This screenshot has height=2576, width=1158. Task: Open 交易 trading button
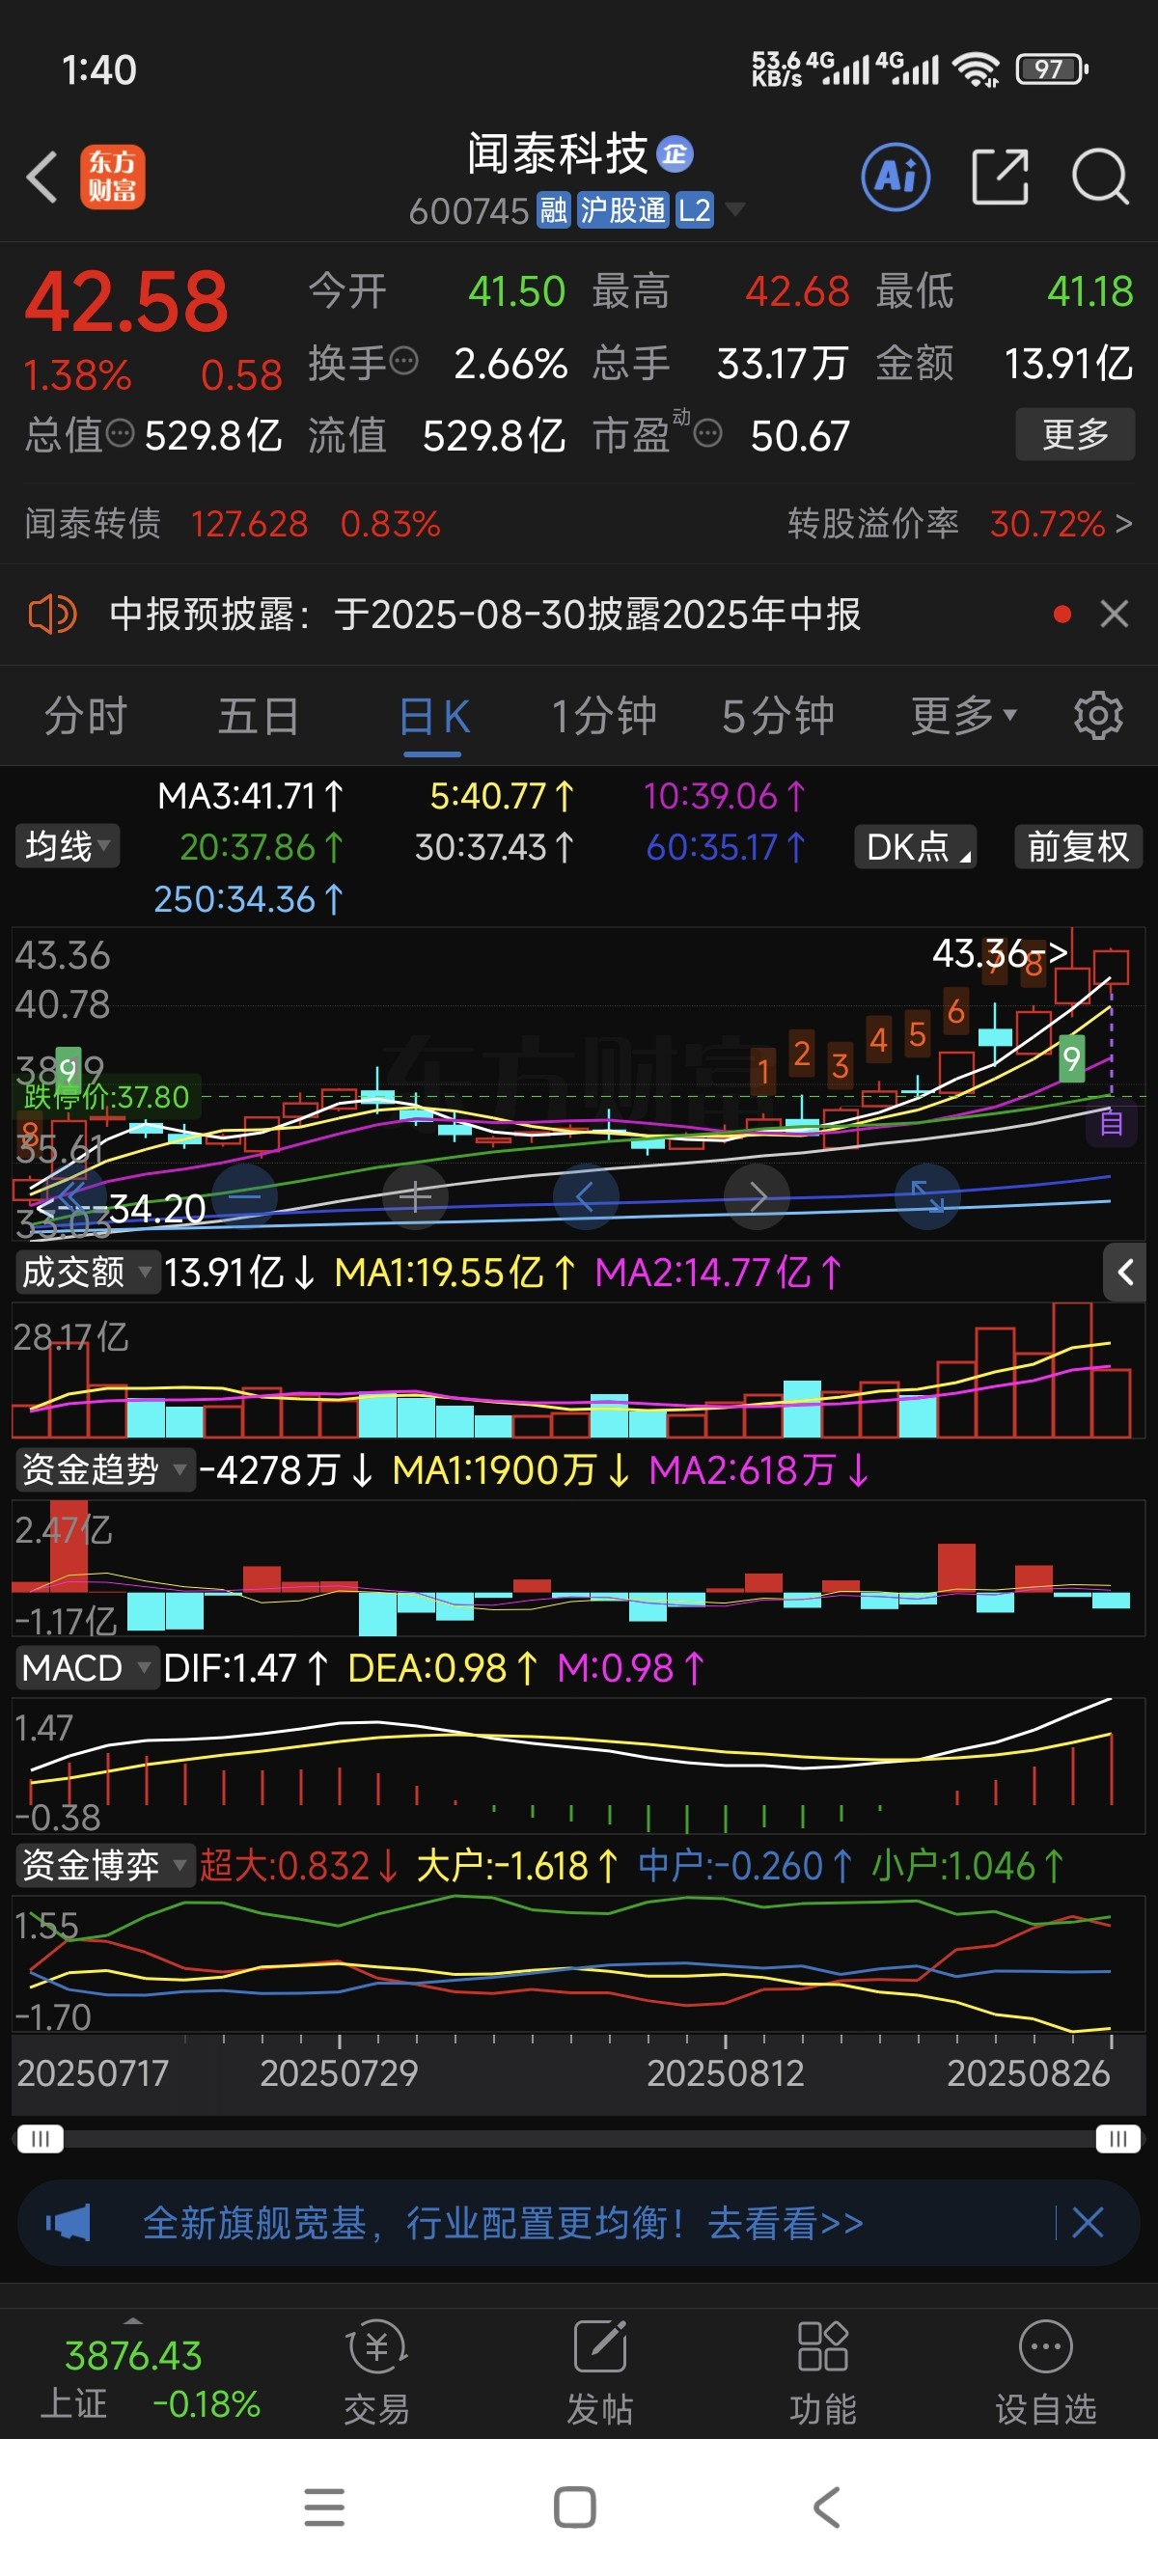377,2374
